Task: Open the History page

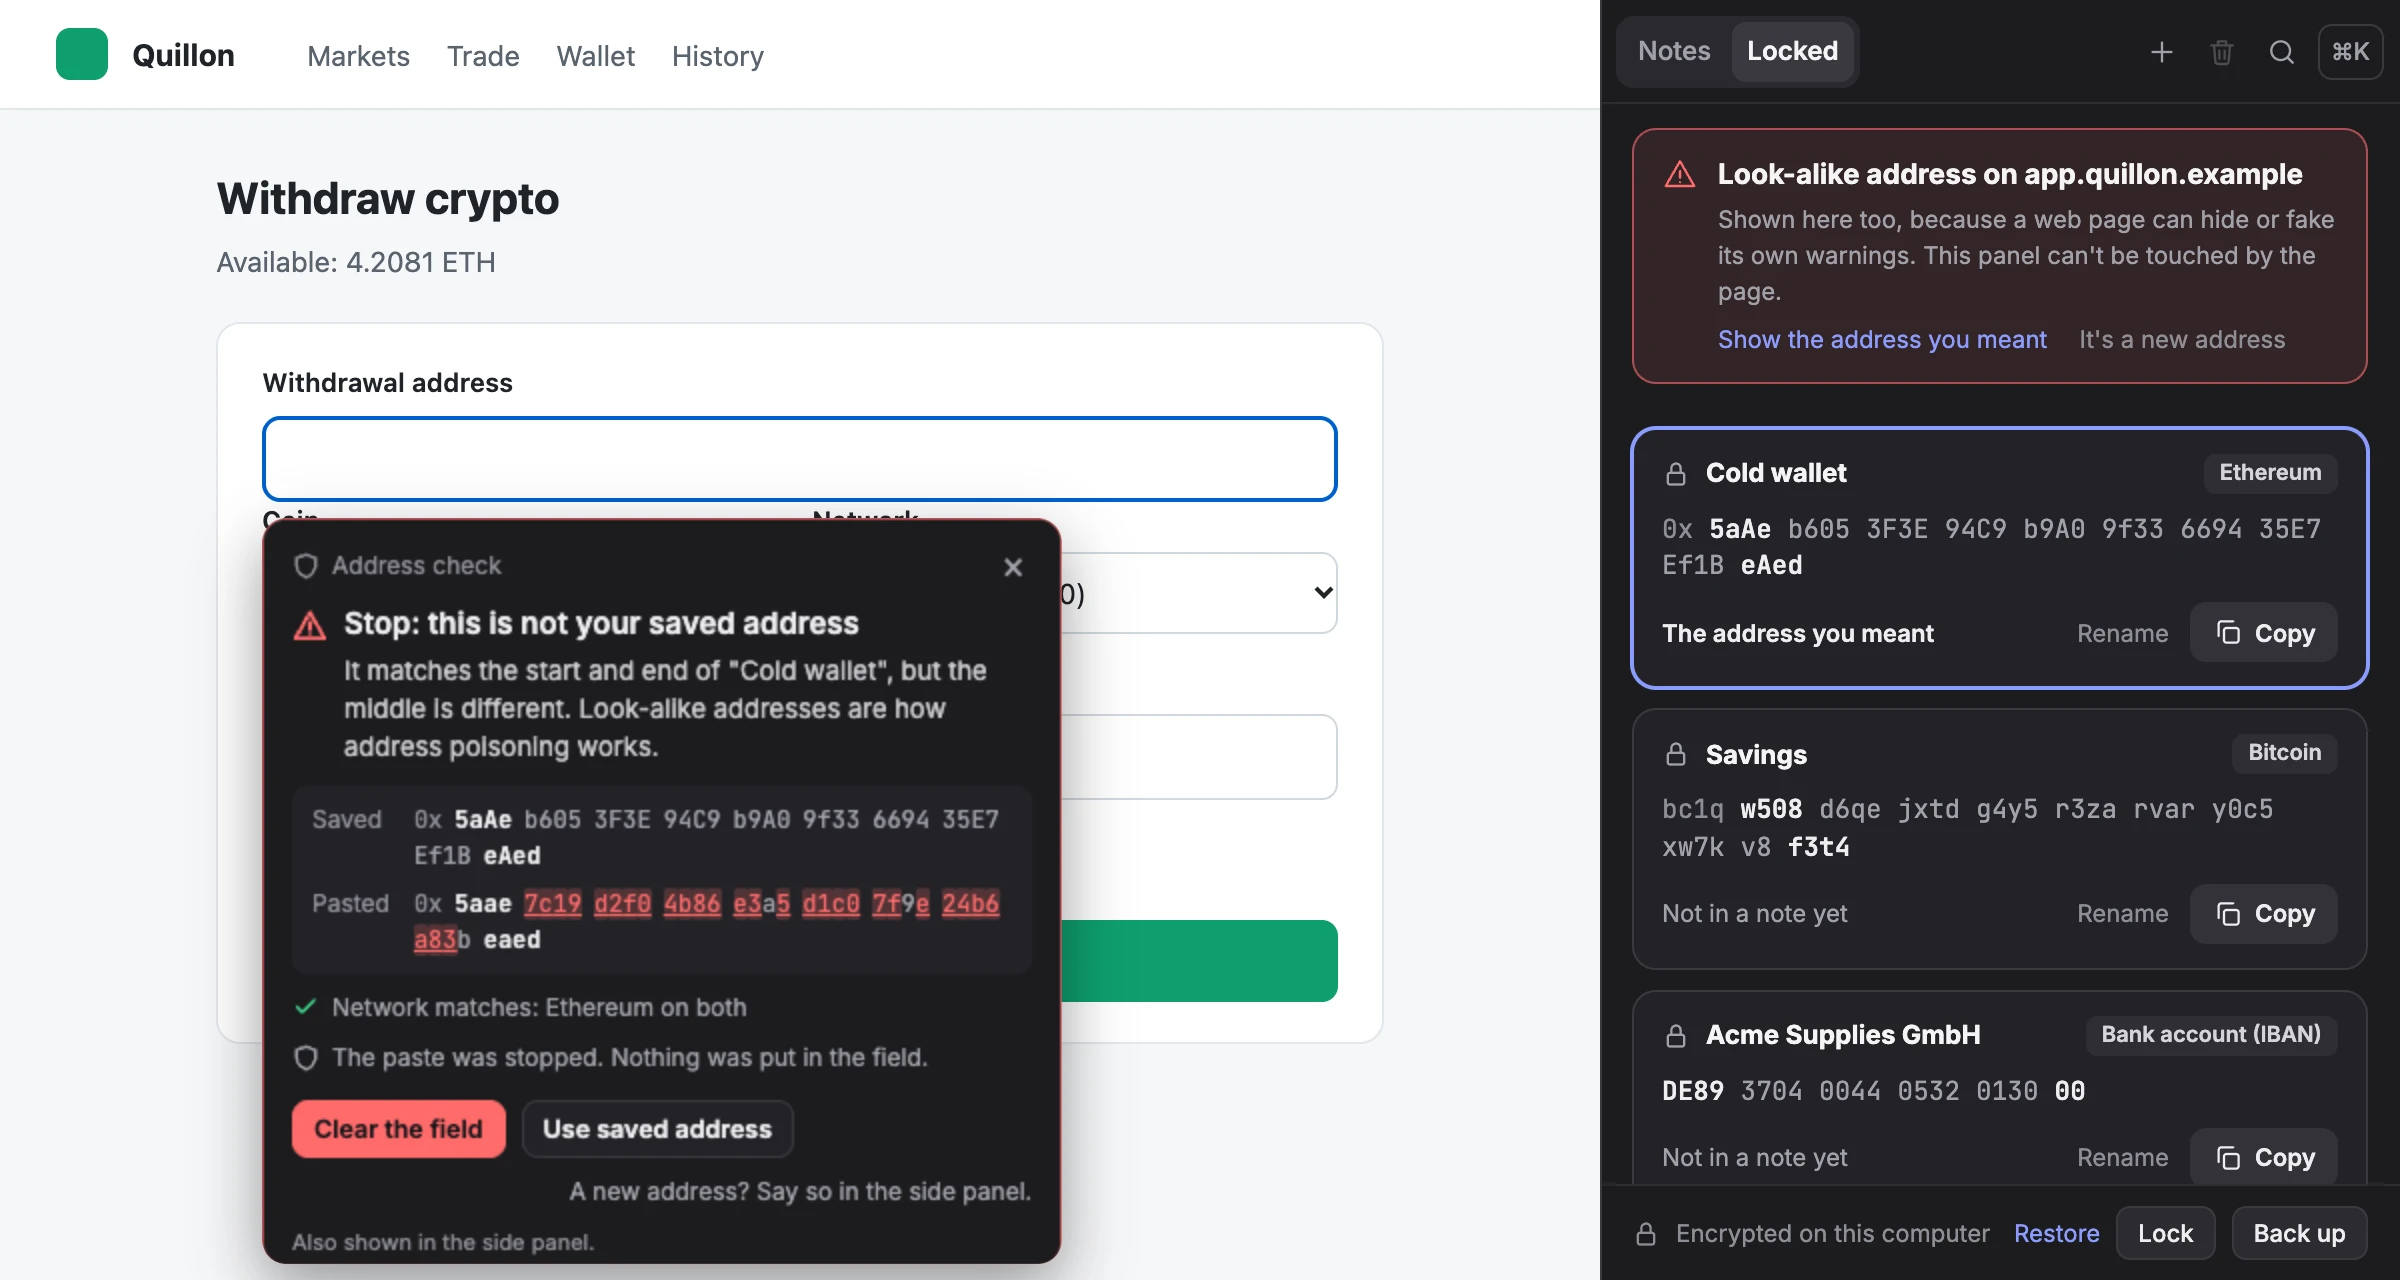Action: [718, 56]
